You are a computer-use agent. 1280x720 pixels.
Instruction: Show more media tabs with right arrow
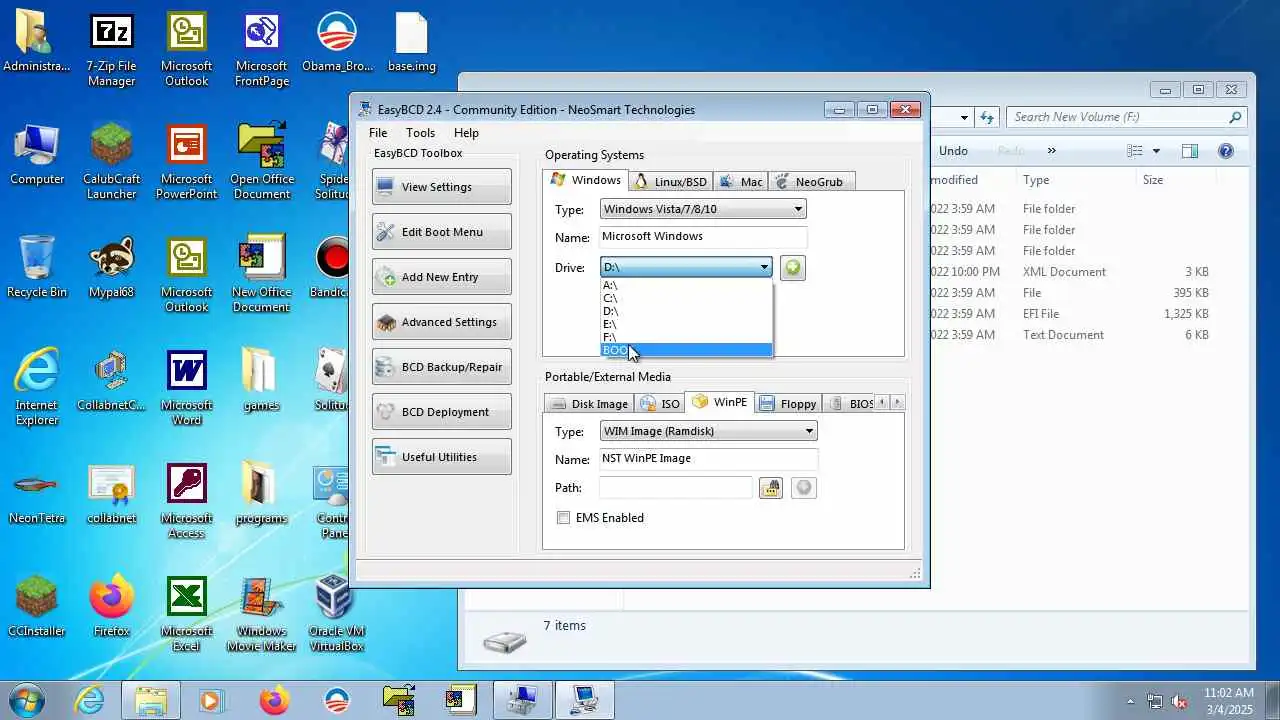(897, 403)
